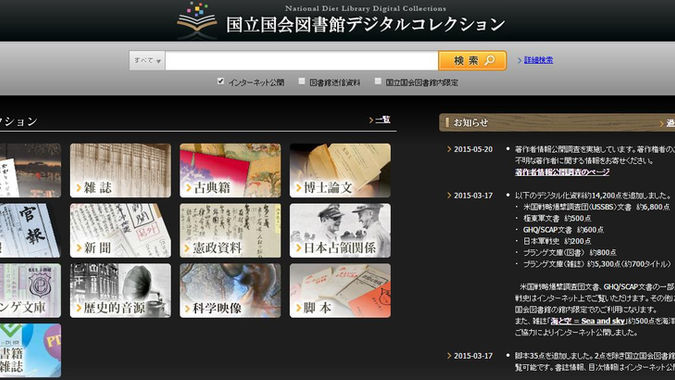
Task: Click the 2015-05-20 date text
Action: [x=473, y=149]
